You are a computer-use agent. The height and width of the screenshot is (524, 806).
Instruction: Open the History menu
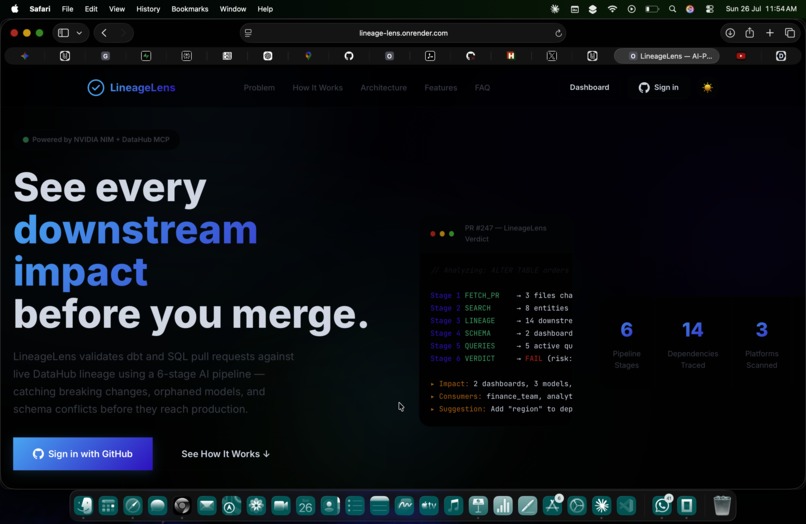coord(148,9)
